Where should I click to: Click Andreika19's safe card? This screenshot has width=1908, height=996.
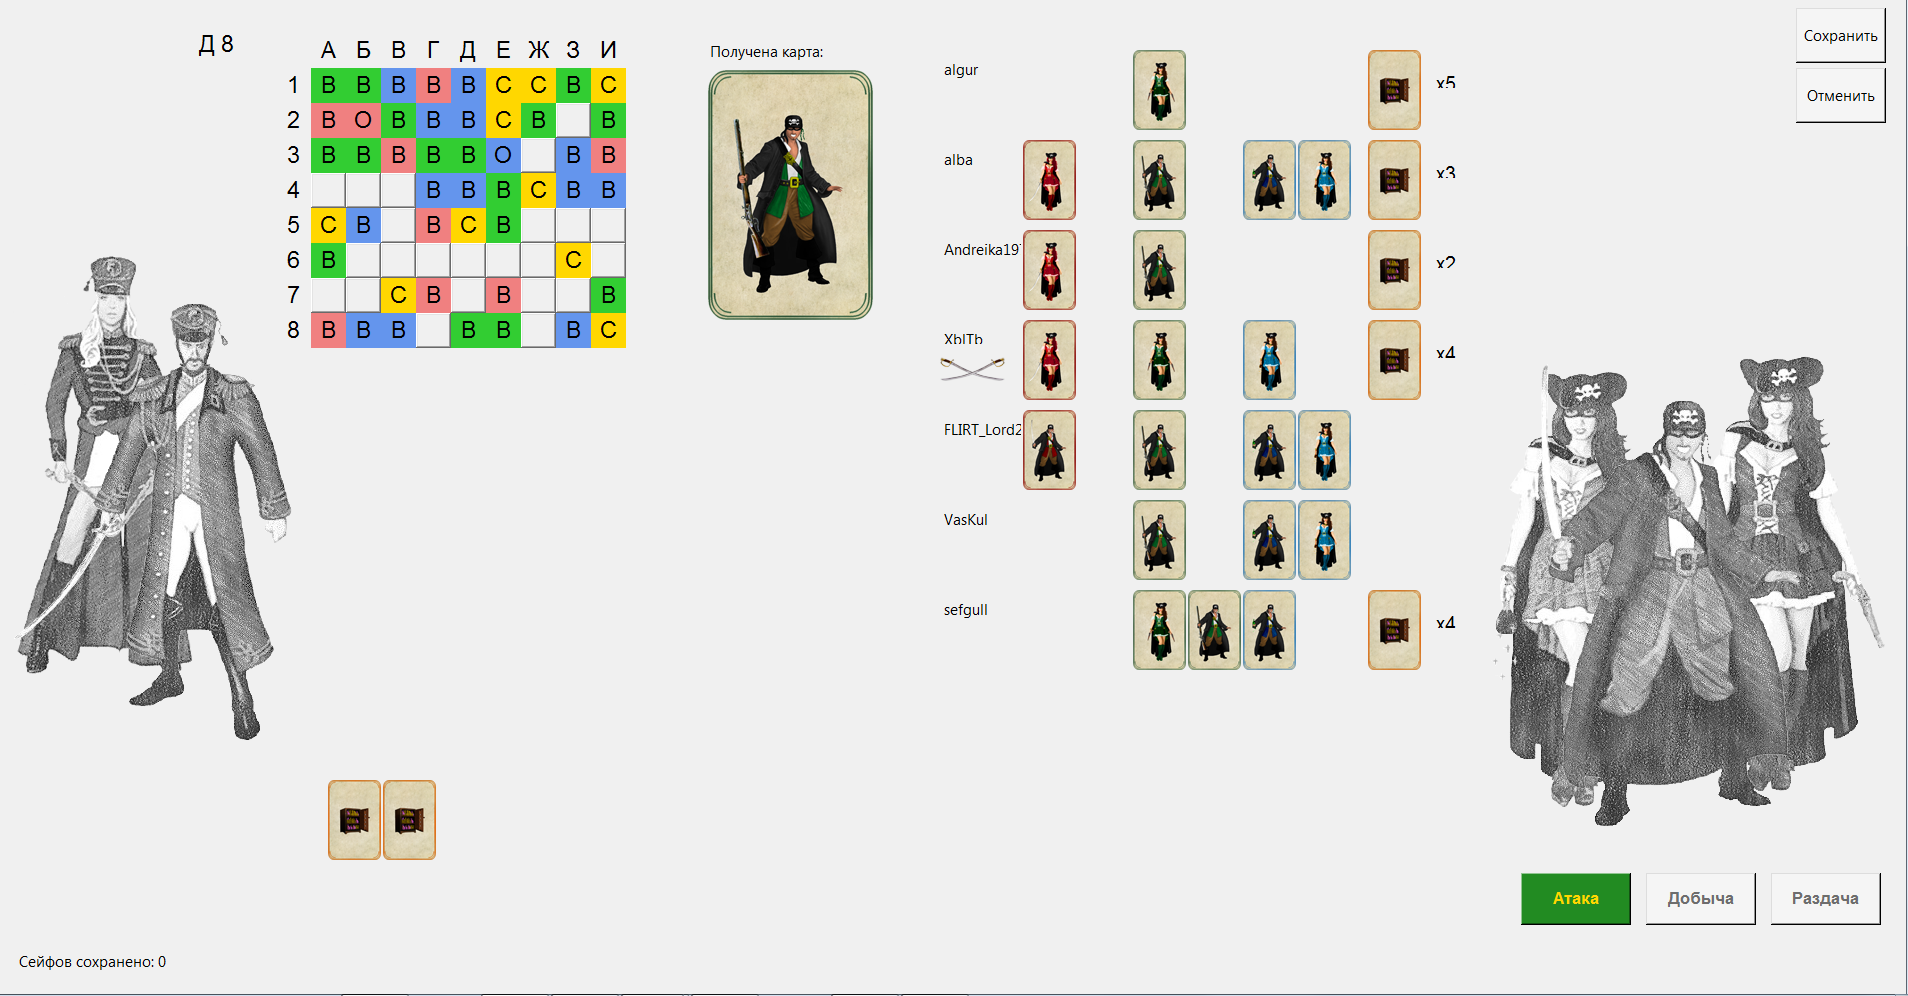point(1394,270)
